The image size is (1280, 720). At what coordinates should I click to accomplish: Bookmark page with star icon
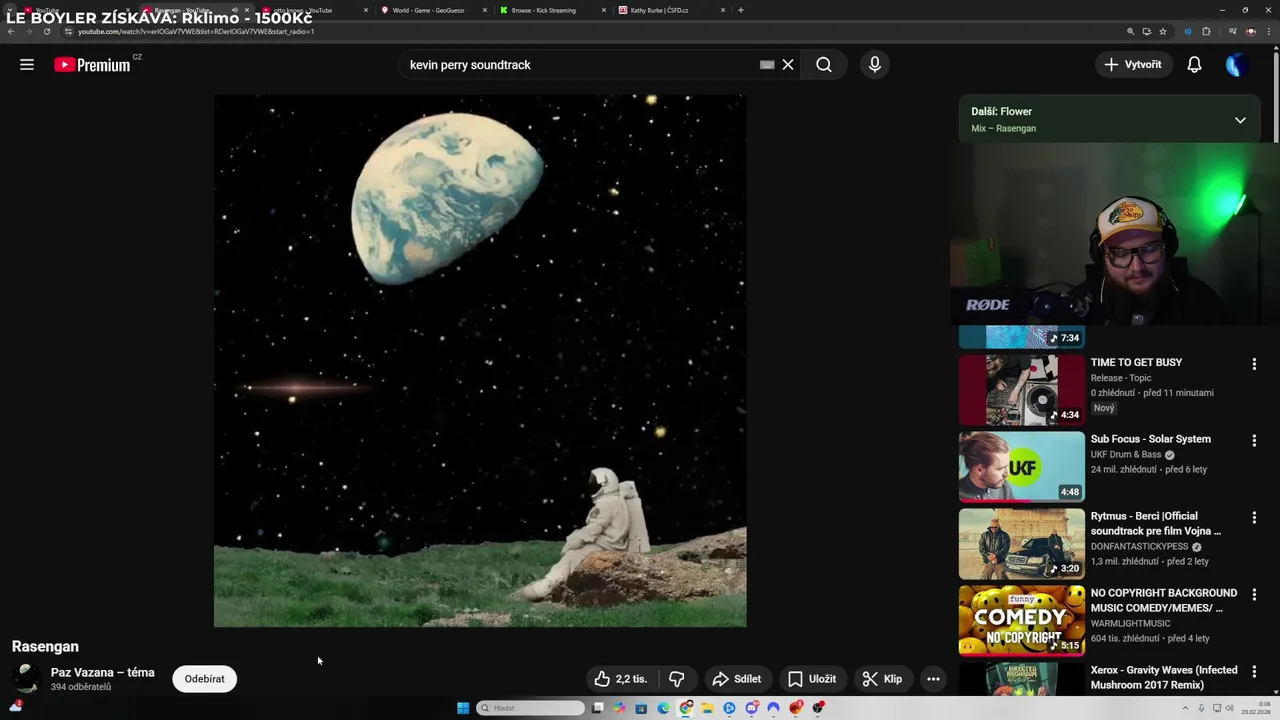1163,31
